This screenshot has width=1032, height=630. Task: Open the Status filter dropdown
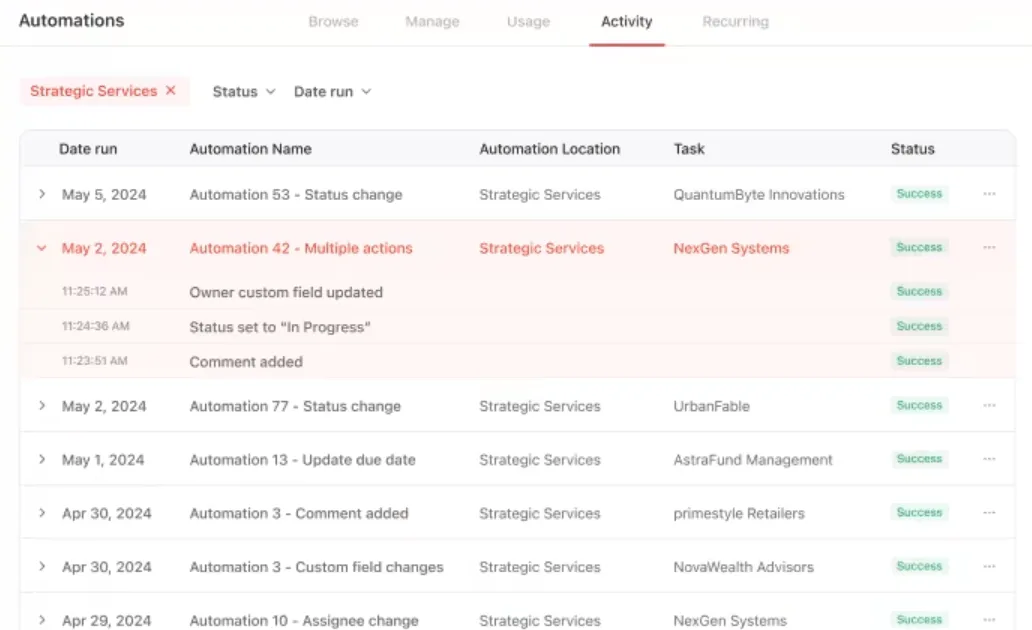coord(244,92)
